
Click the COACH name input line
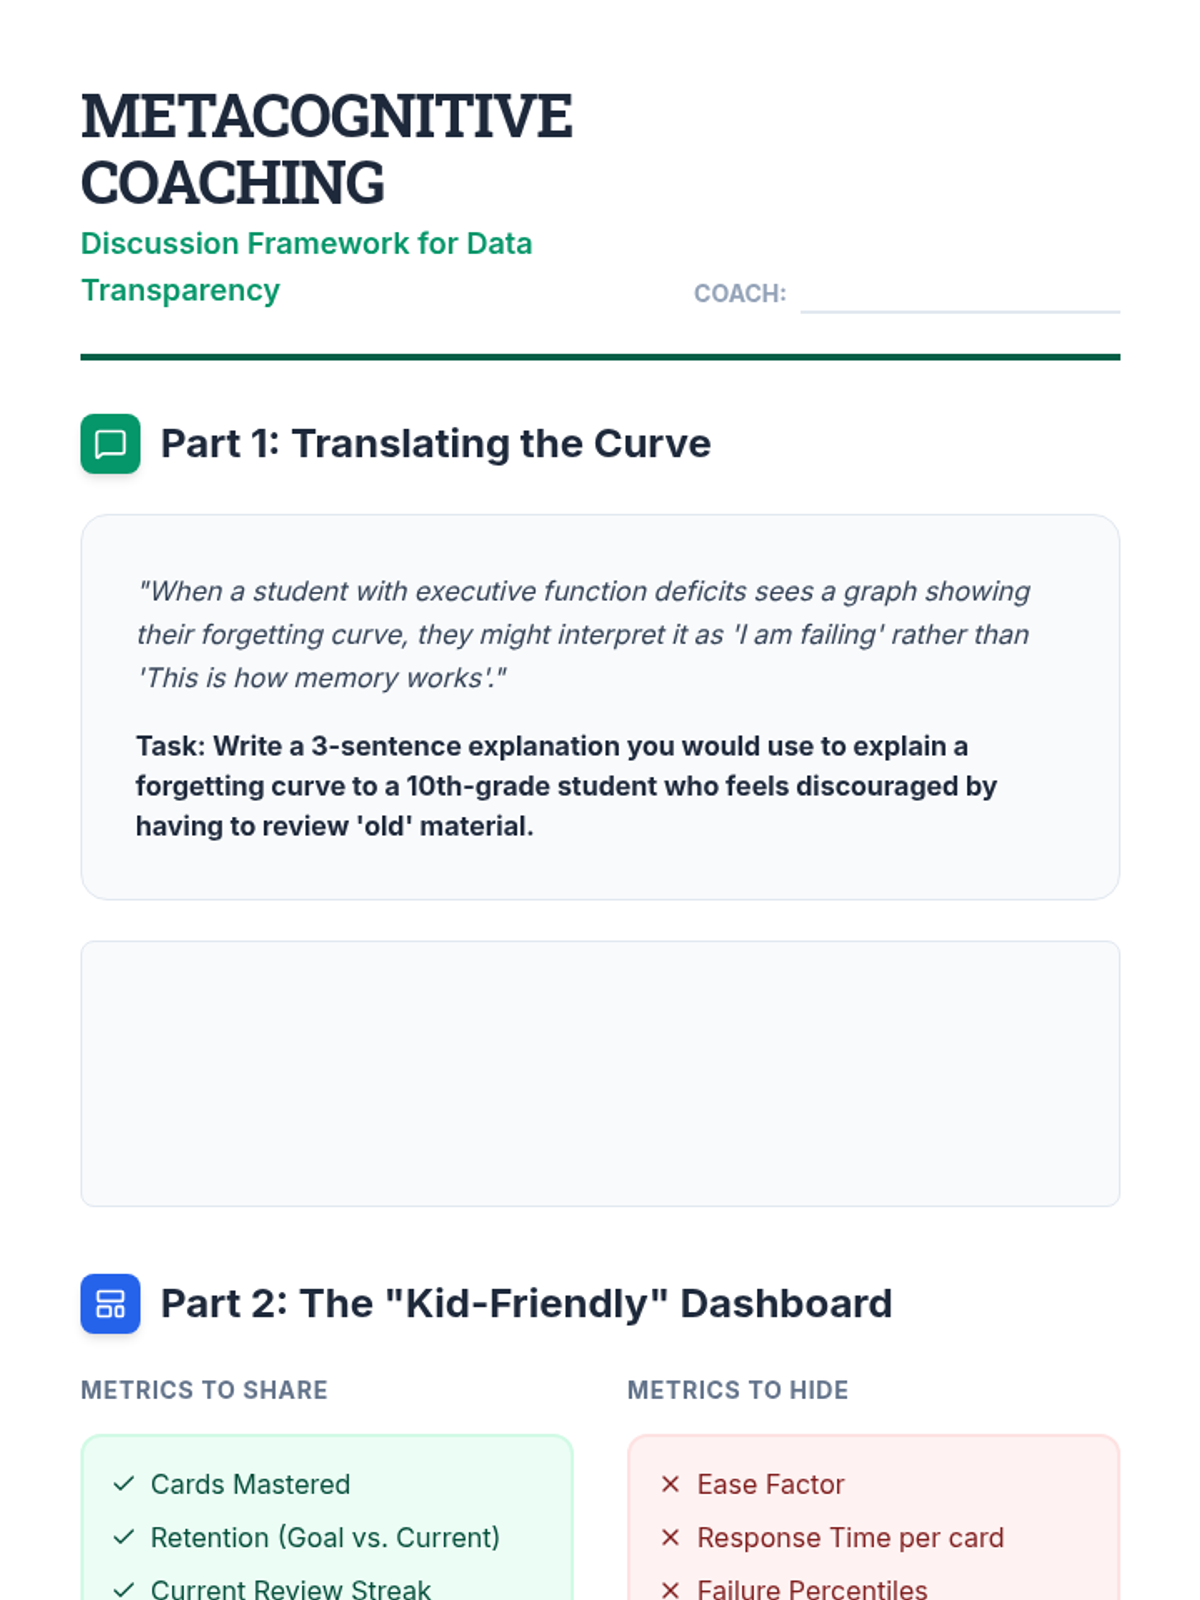tap(960, 297)
